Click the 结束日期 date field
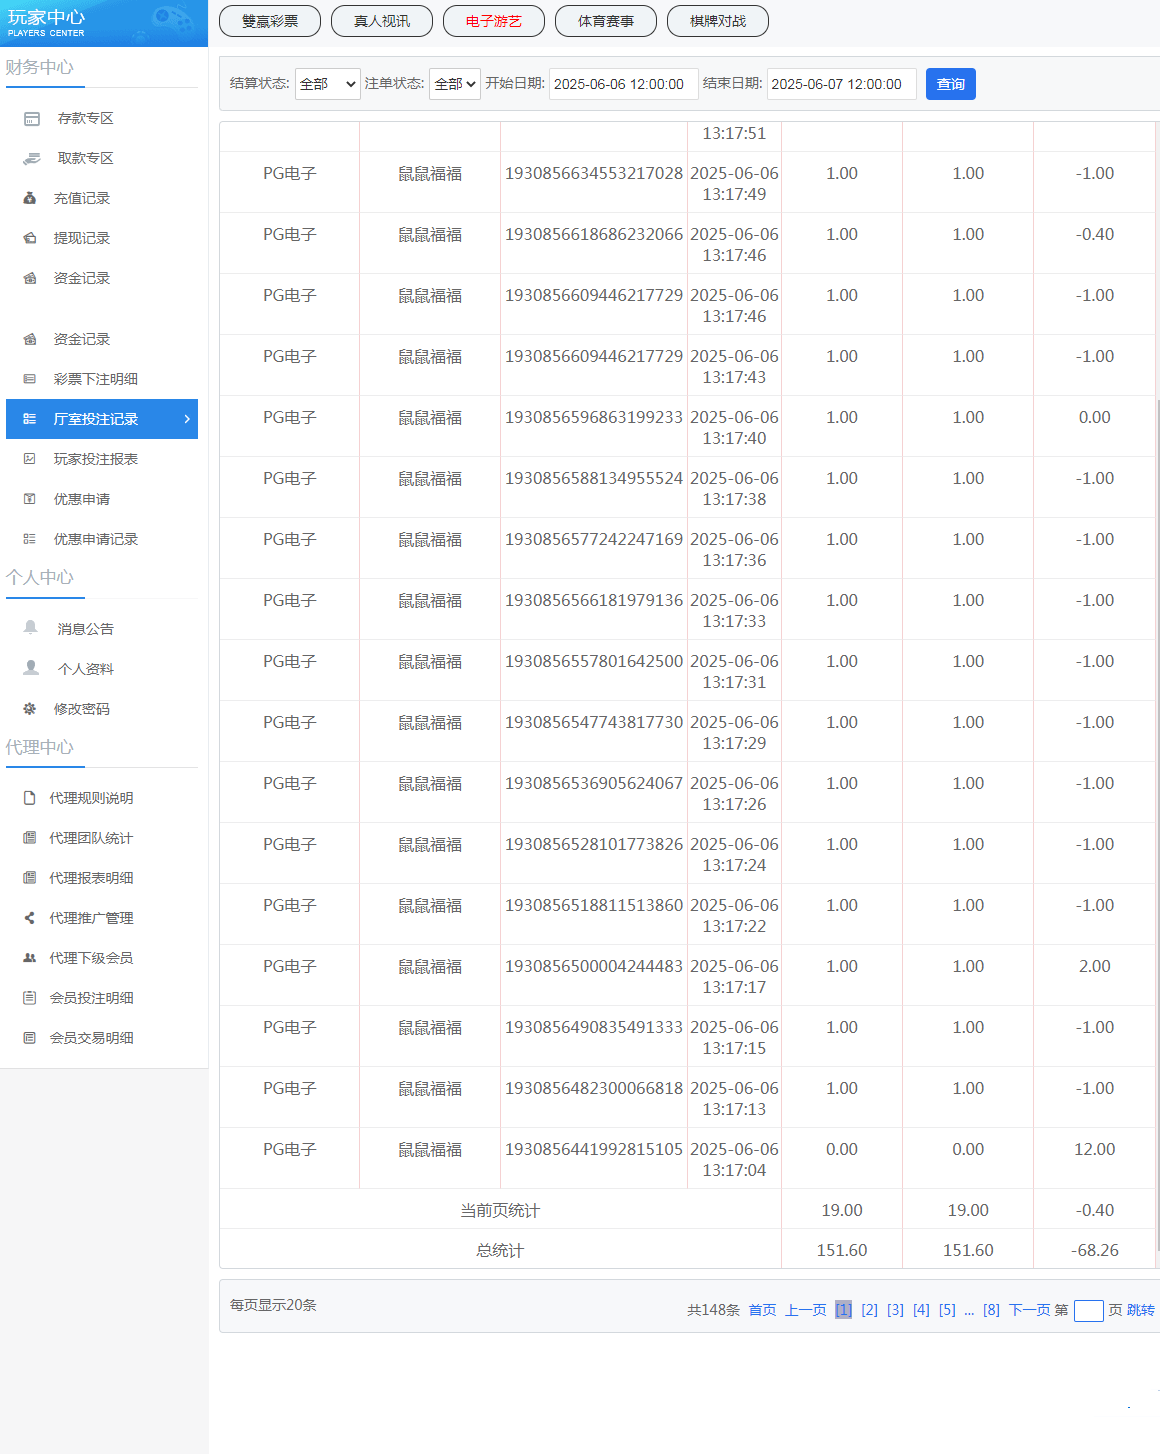The height and width of the screenshot is (1454, 1160). tap(841, 84)
